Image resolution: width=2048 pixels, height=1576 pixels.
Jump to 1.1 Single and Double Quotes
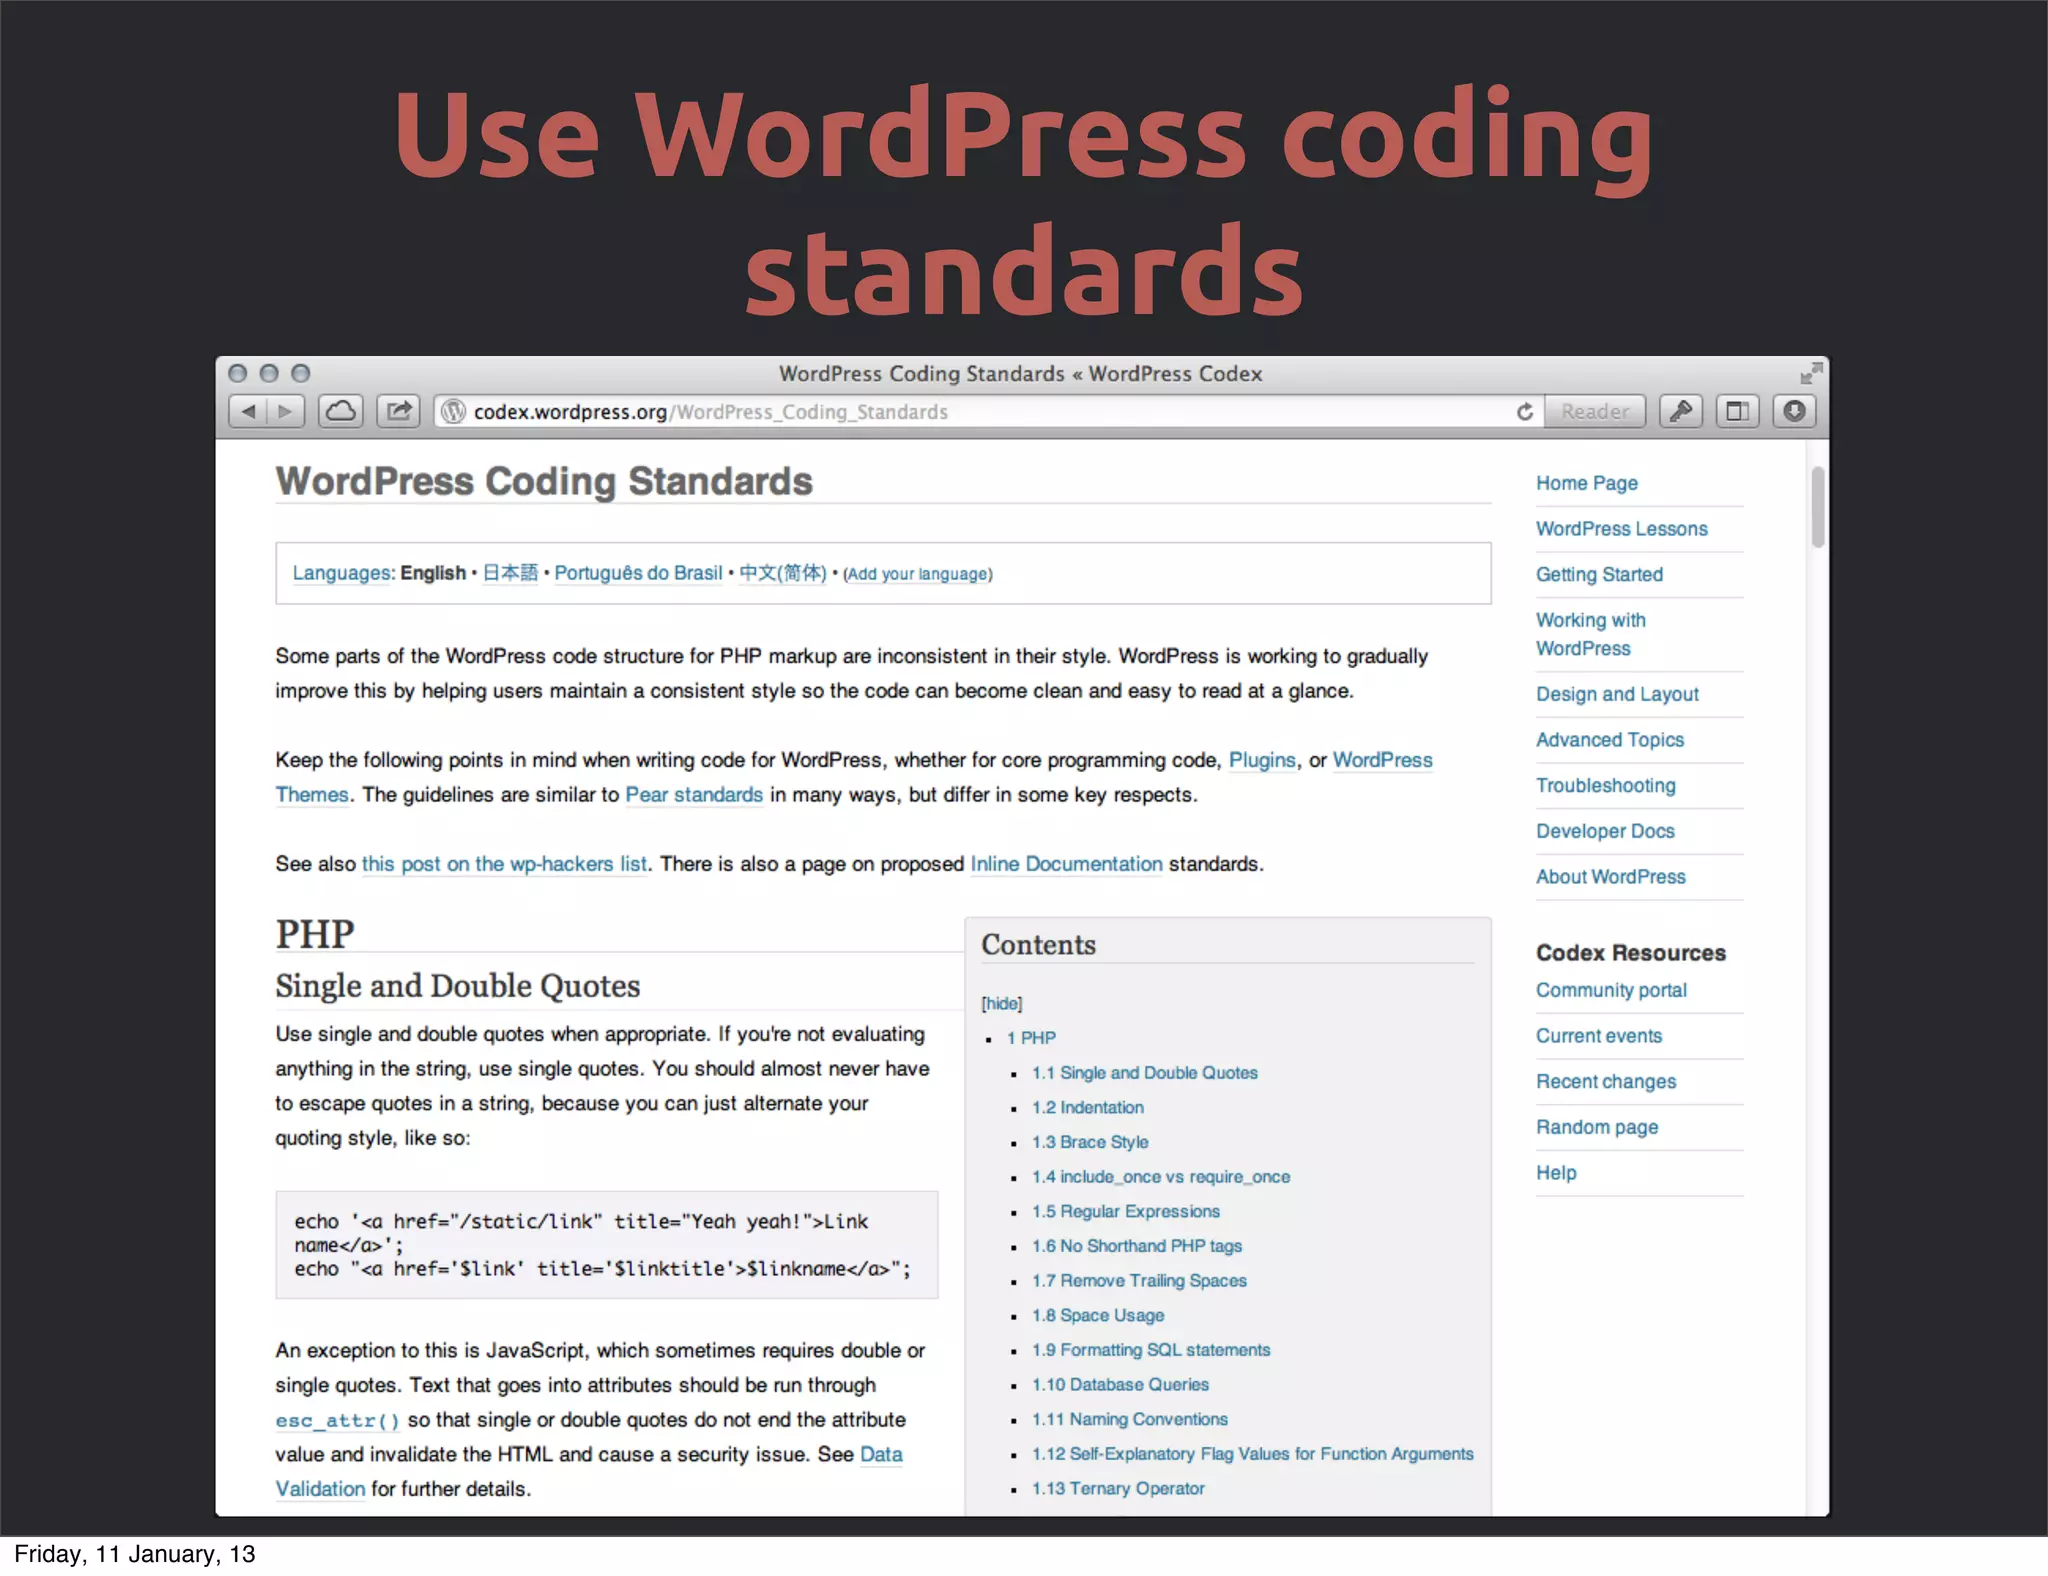(x=1145, y=1073)
